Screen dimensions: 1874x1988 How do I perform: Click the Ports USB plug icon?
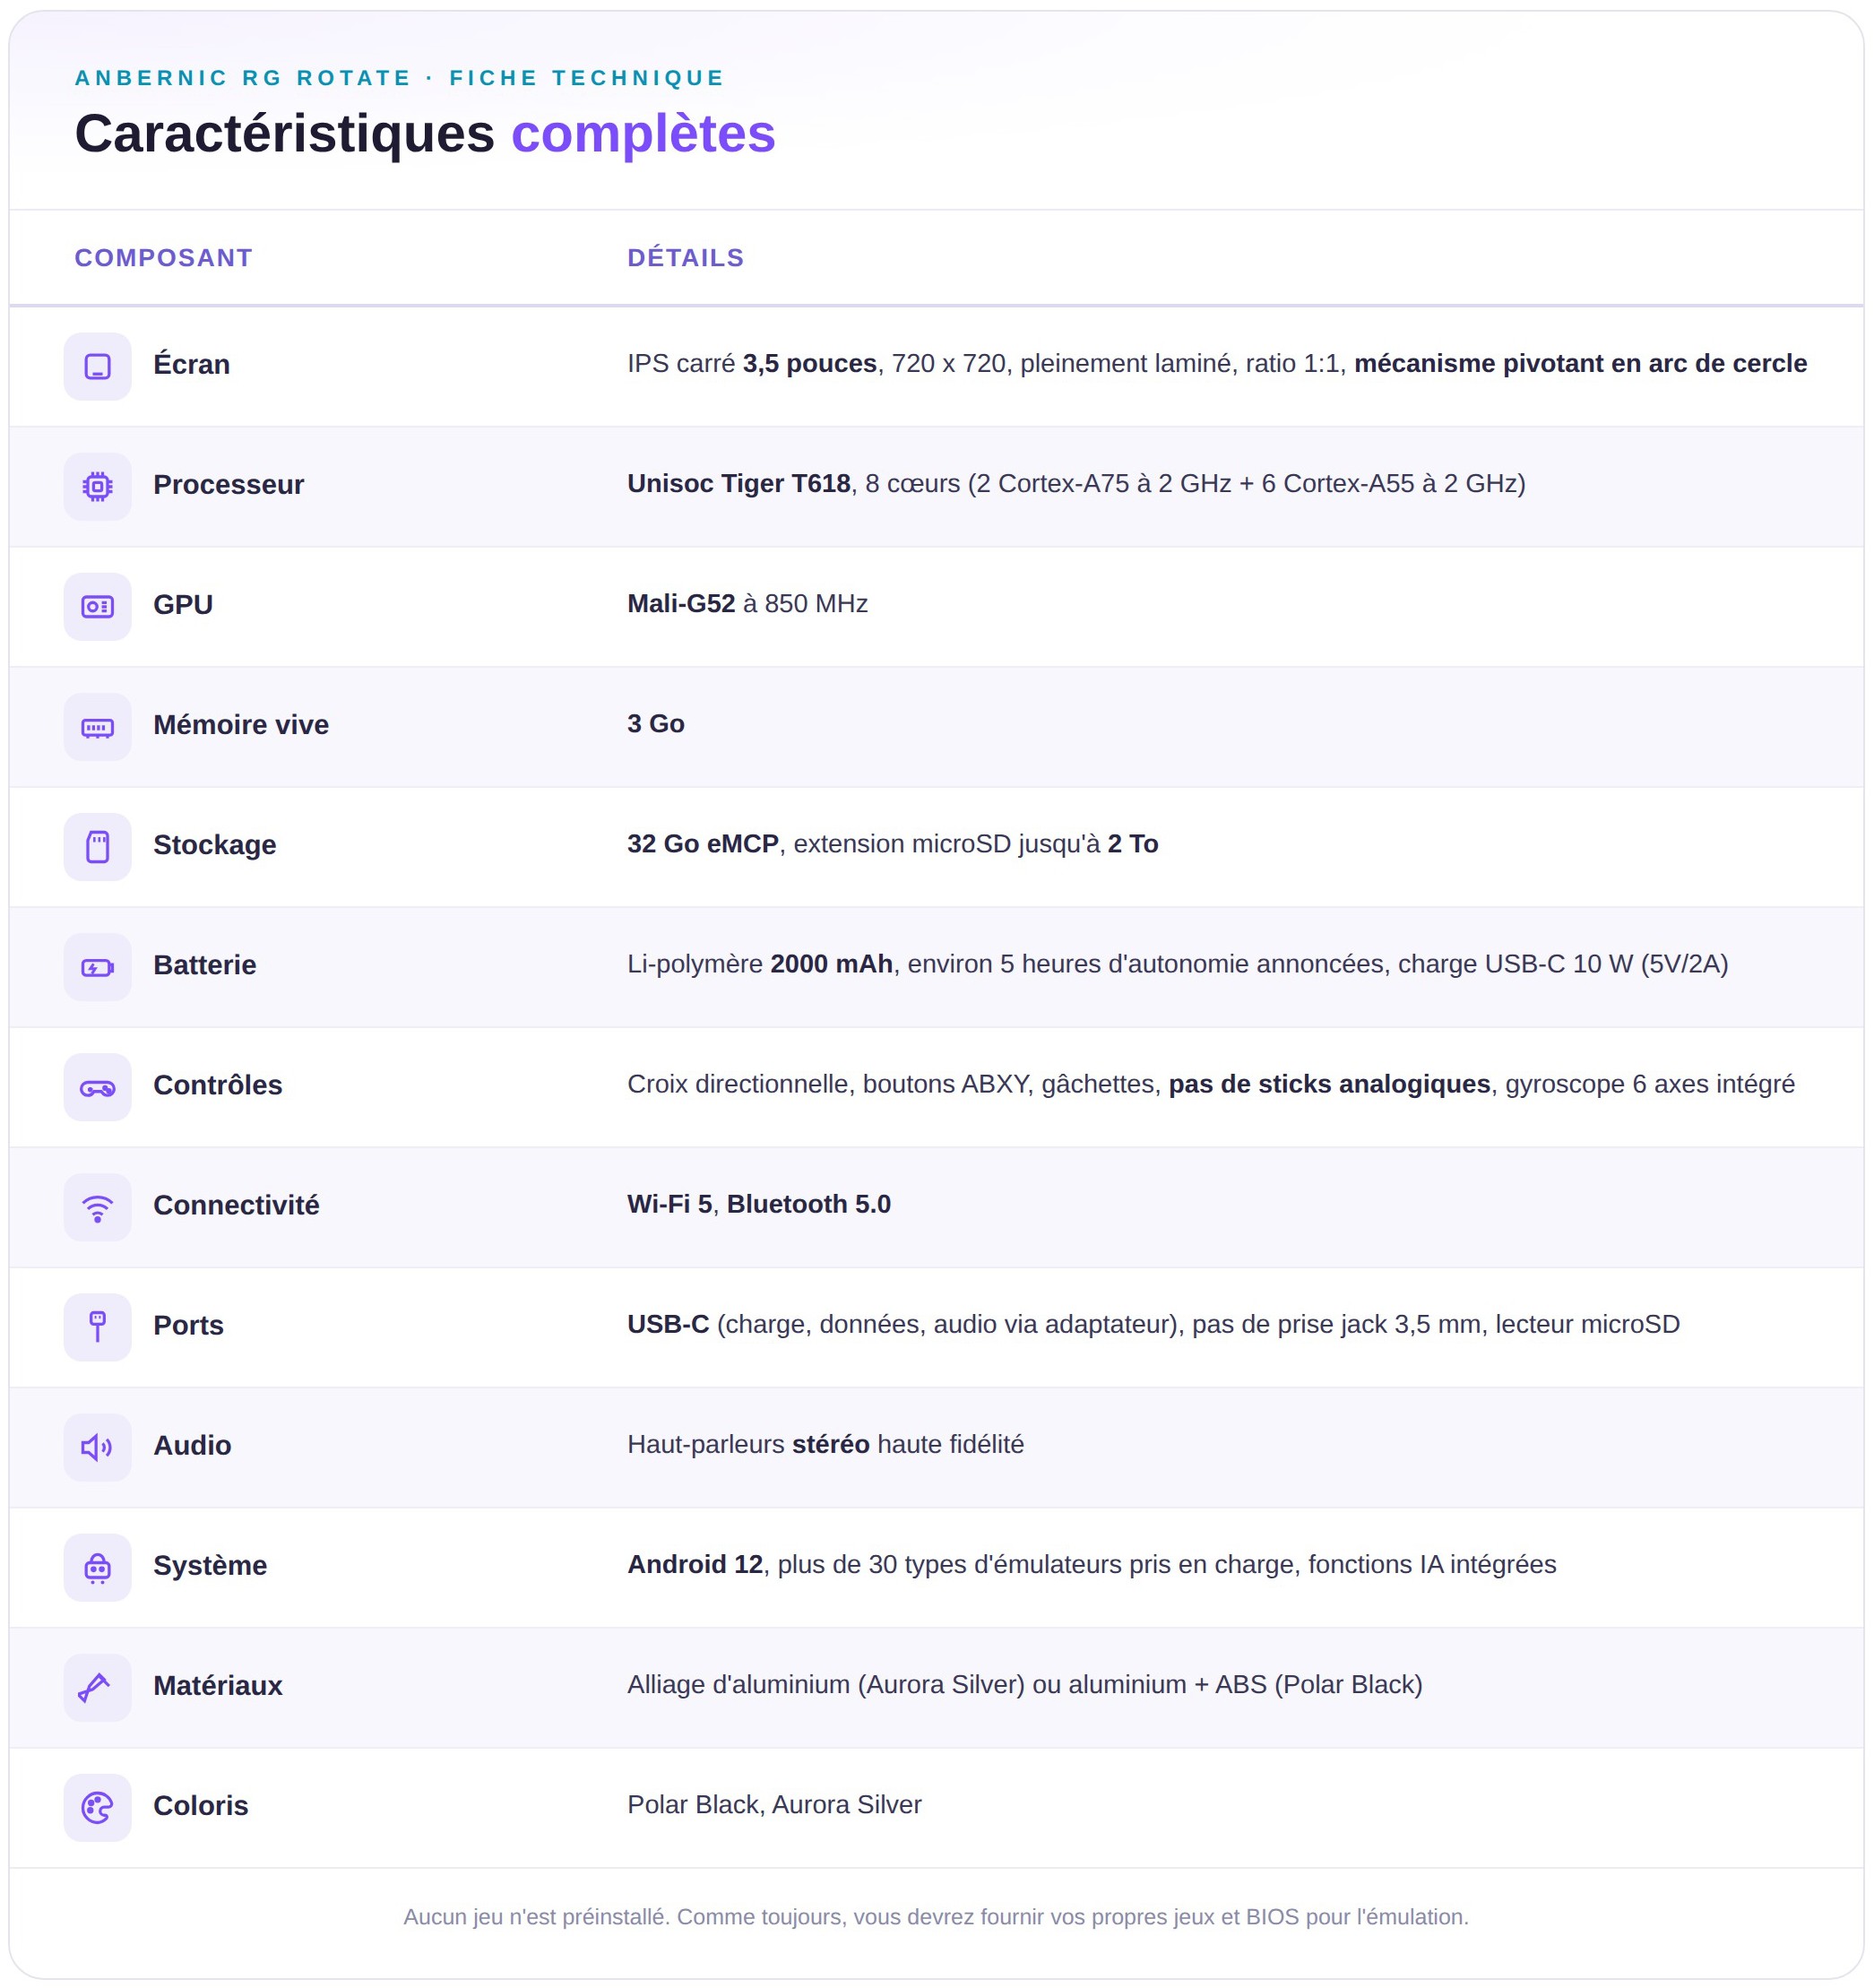pos(97,1327)
